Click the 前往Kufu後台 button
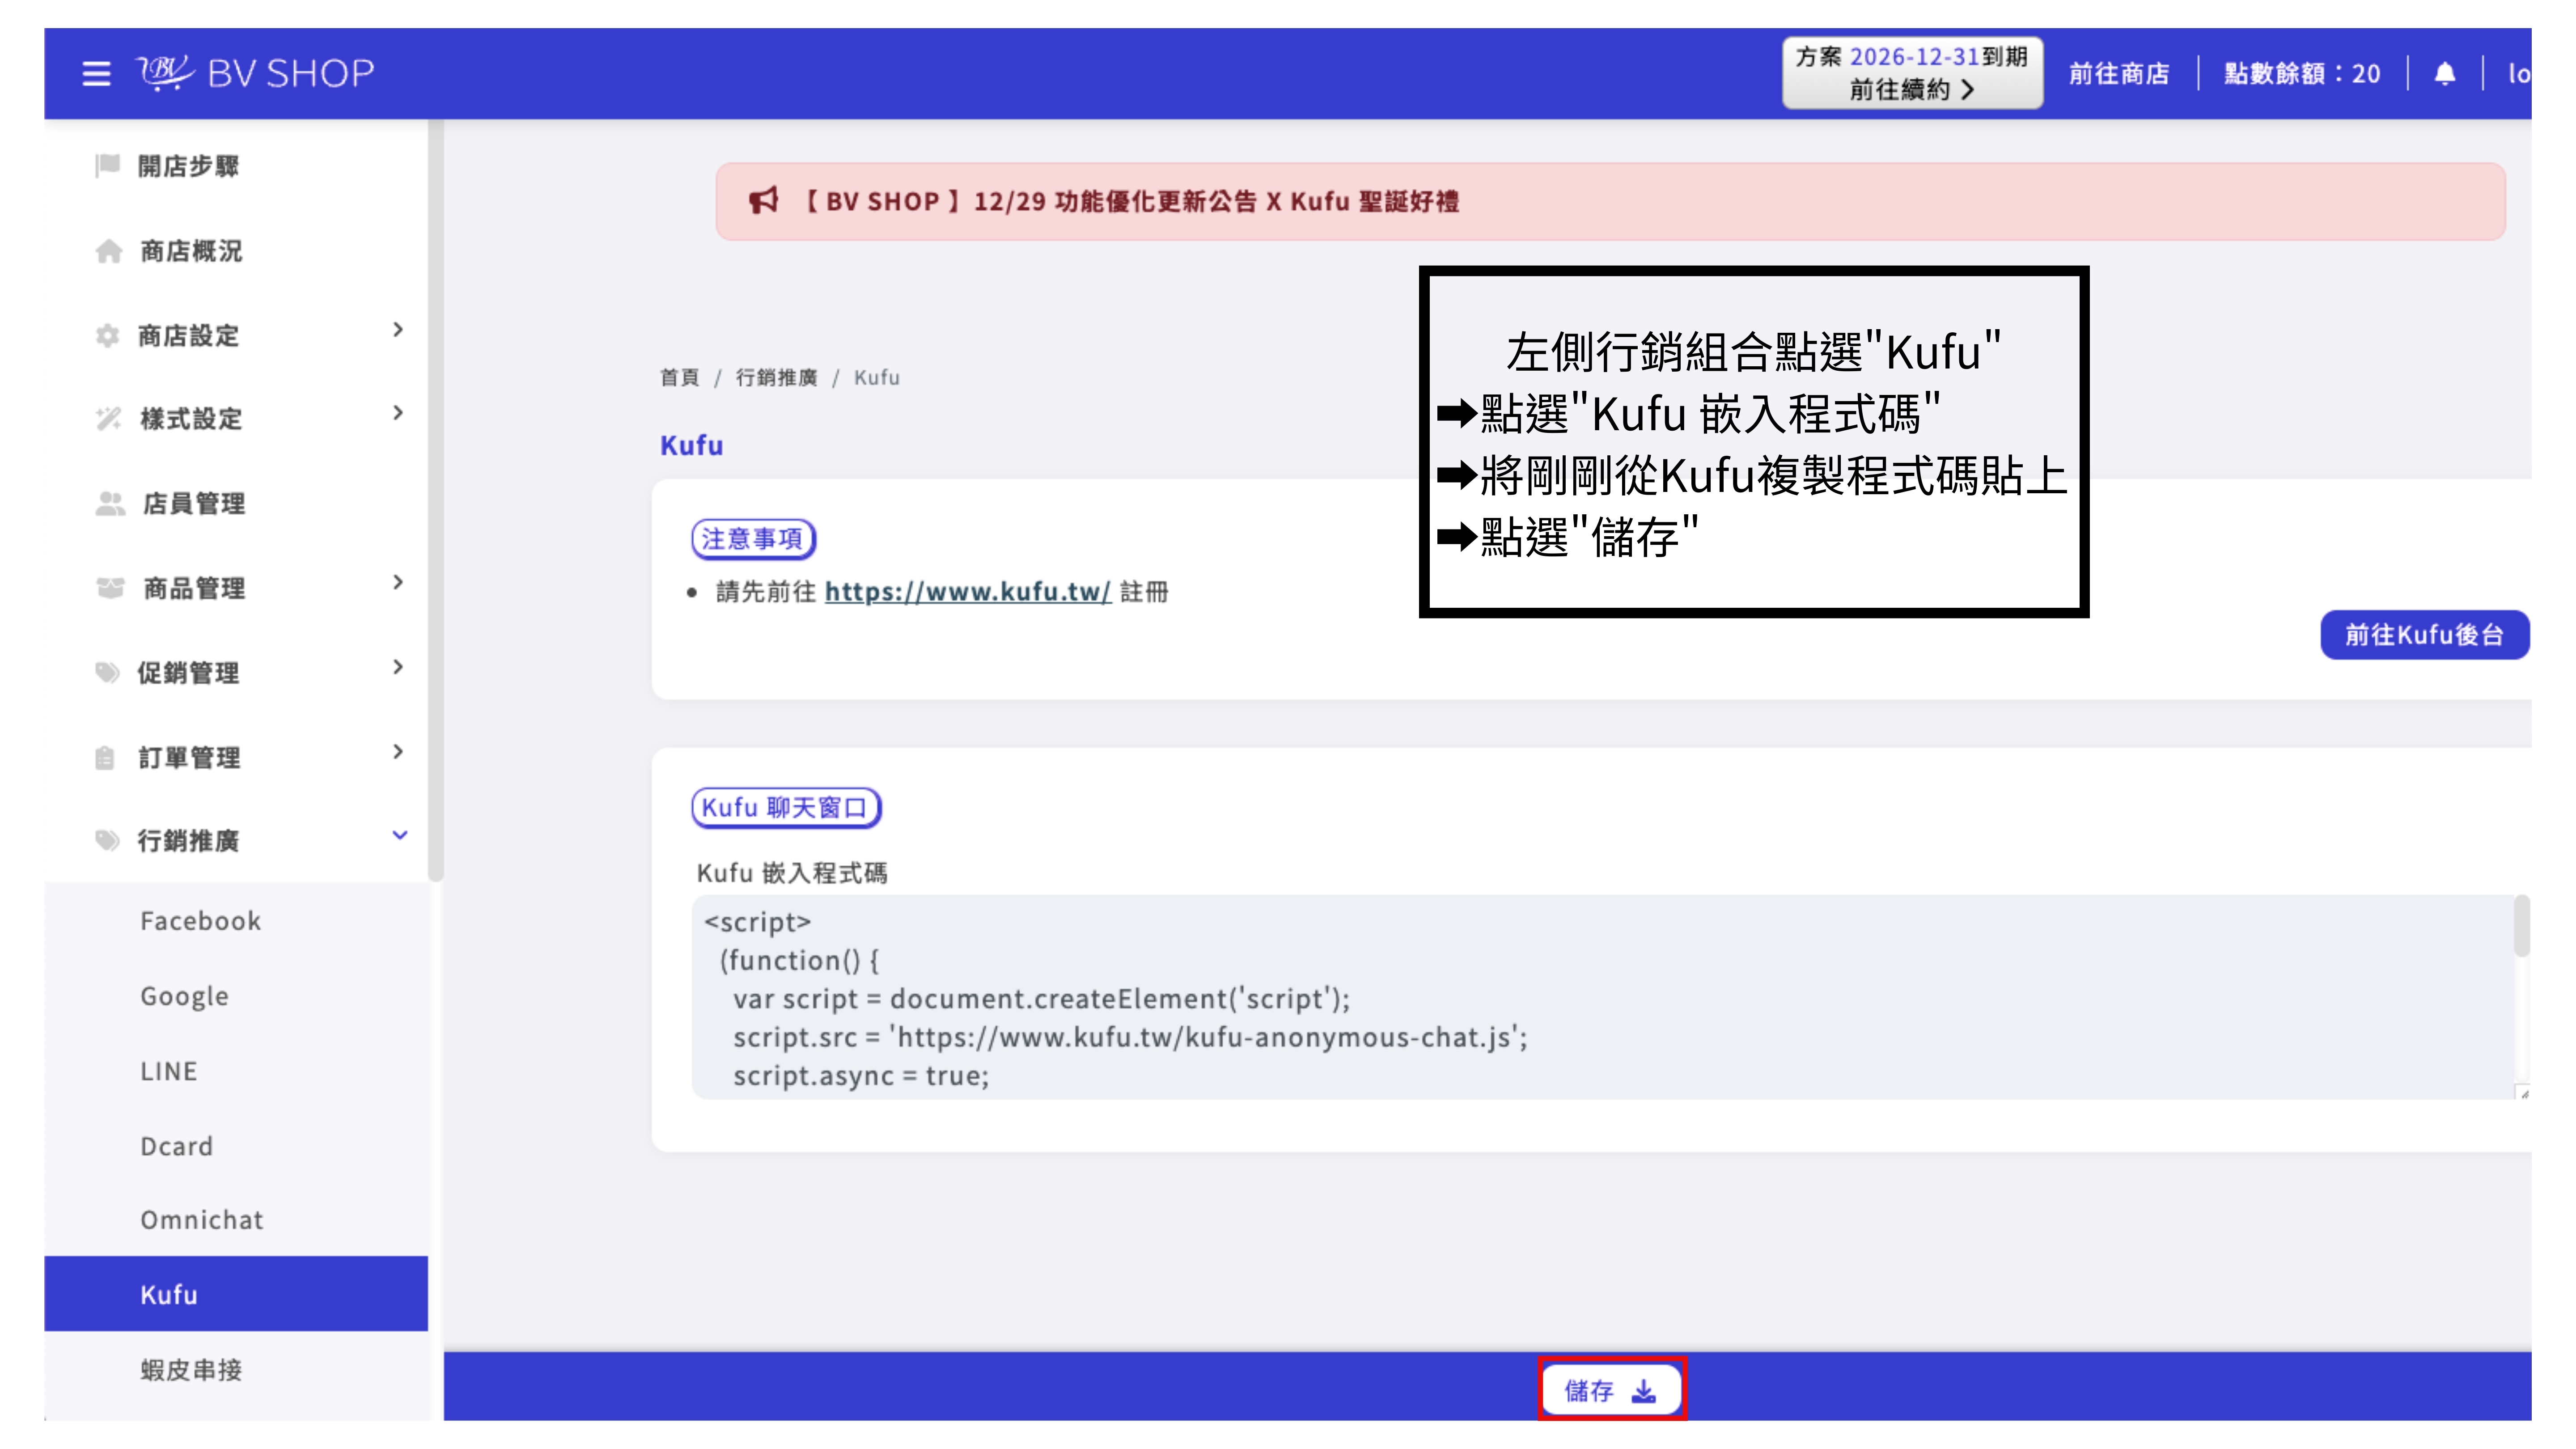The width and height of the screenshot is (2576, 1449). click(2424, 634)
